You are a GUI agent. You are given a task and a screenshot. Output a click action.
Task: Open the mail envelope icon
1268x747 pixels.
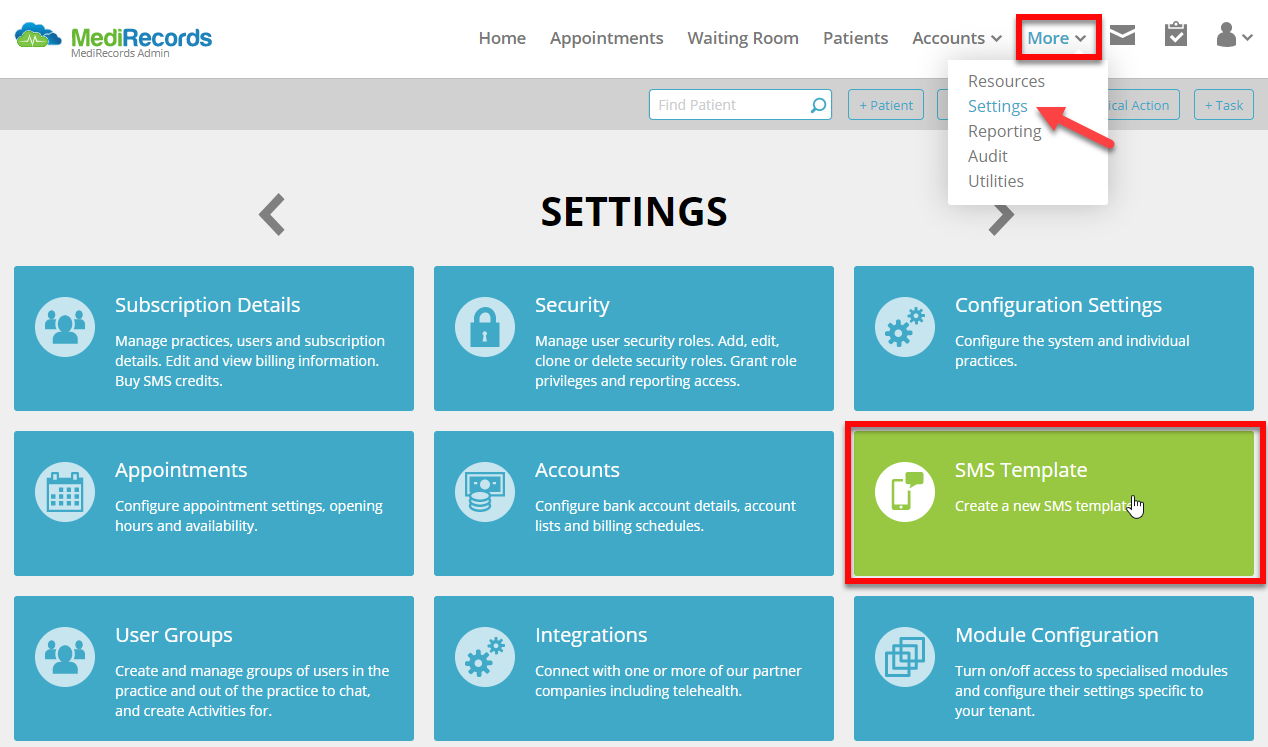click(x=1122, y=36)
